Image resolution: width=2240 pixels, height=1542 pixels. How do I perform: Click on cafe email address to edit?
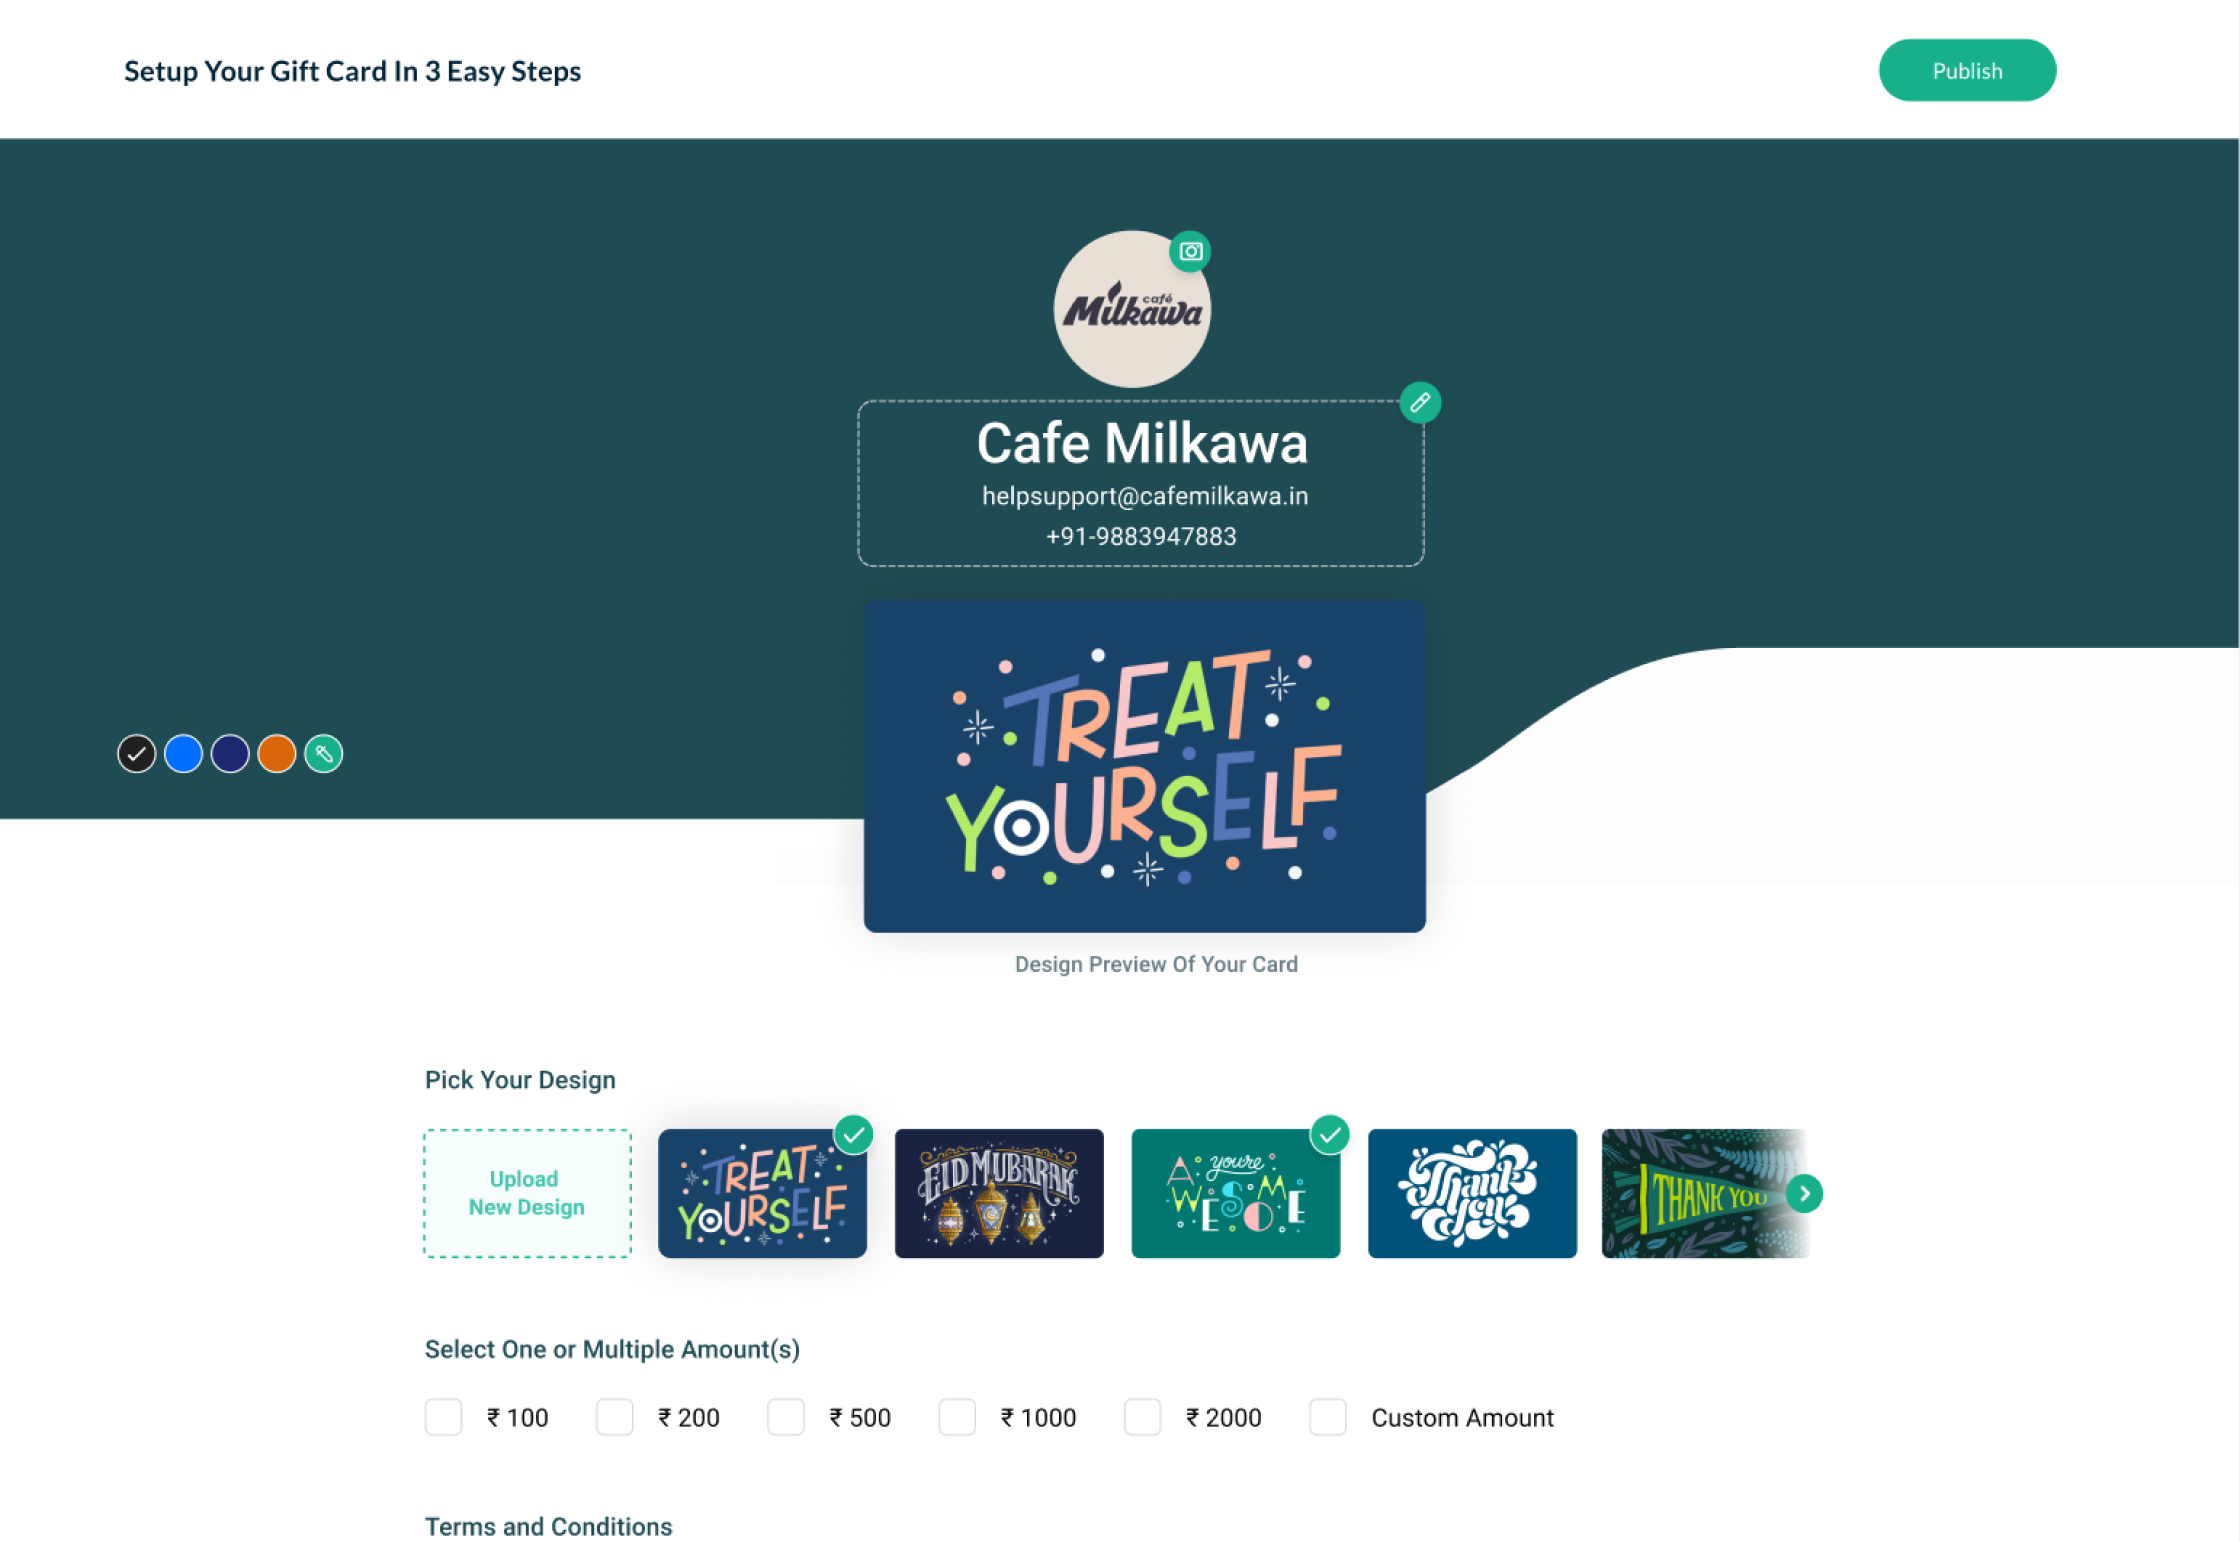click(x=1144, y=495)
